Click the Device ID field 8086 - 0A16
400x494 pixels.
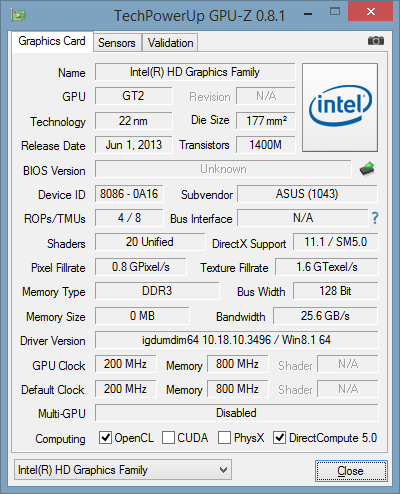[129, 194]
